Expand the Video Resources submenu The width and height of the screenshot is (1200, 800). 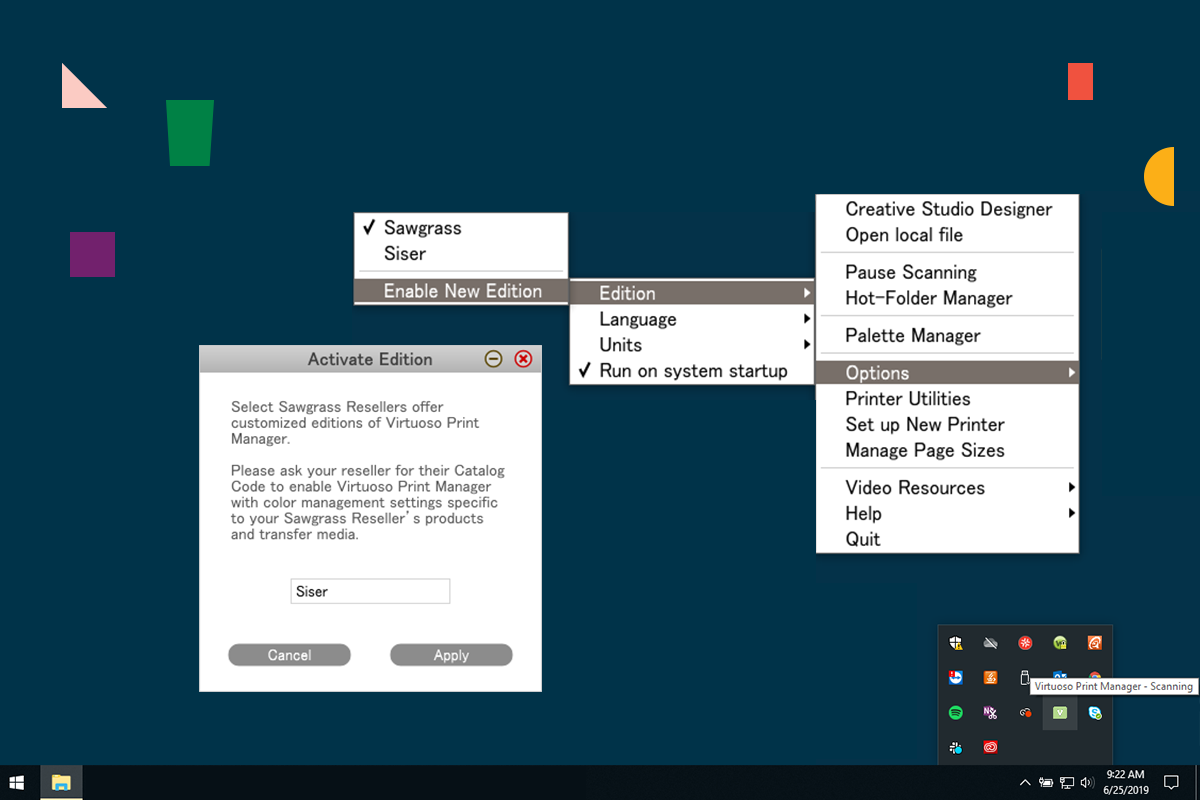click(947, 488)
